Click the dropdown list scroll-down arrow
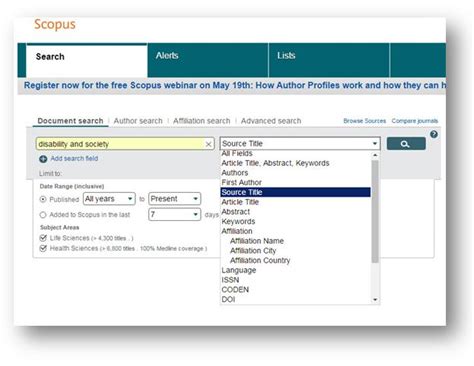Image resolution: width=474 pixels, height=366 pixels. (375, 300)
